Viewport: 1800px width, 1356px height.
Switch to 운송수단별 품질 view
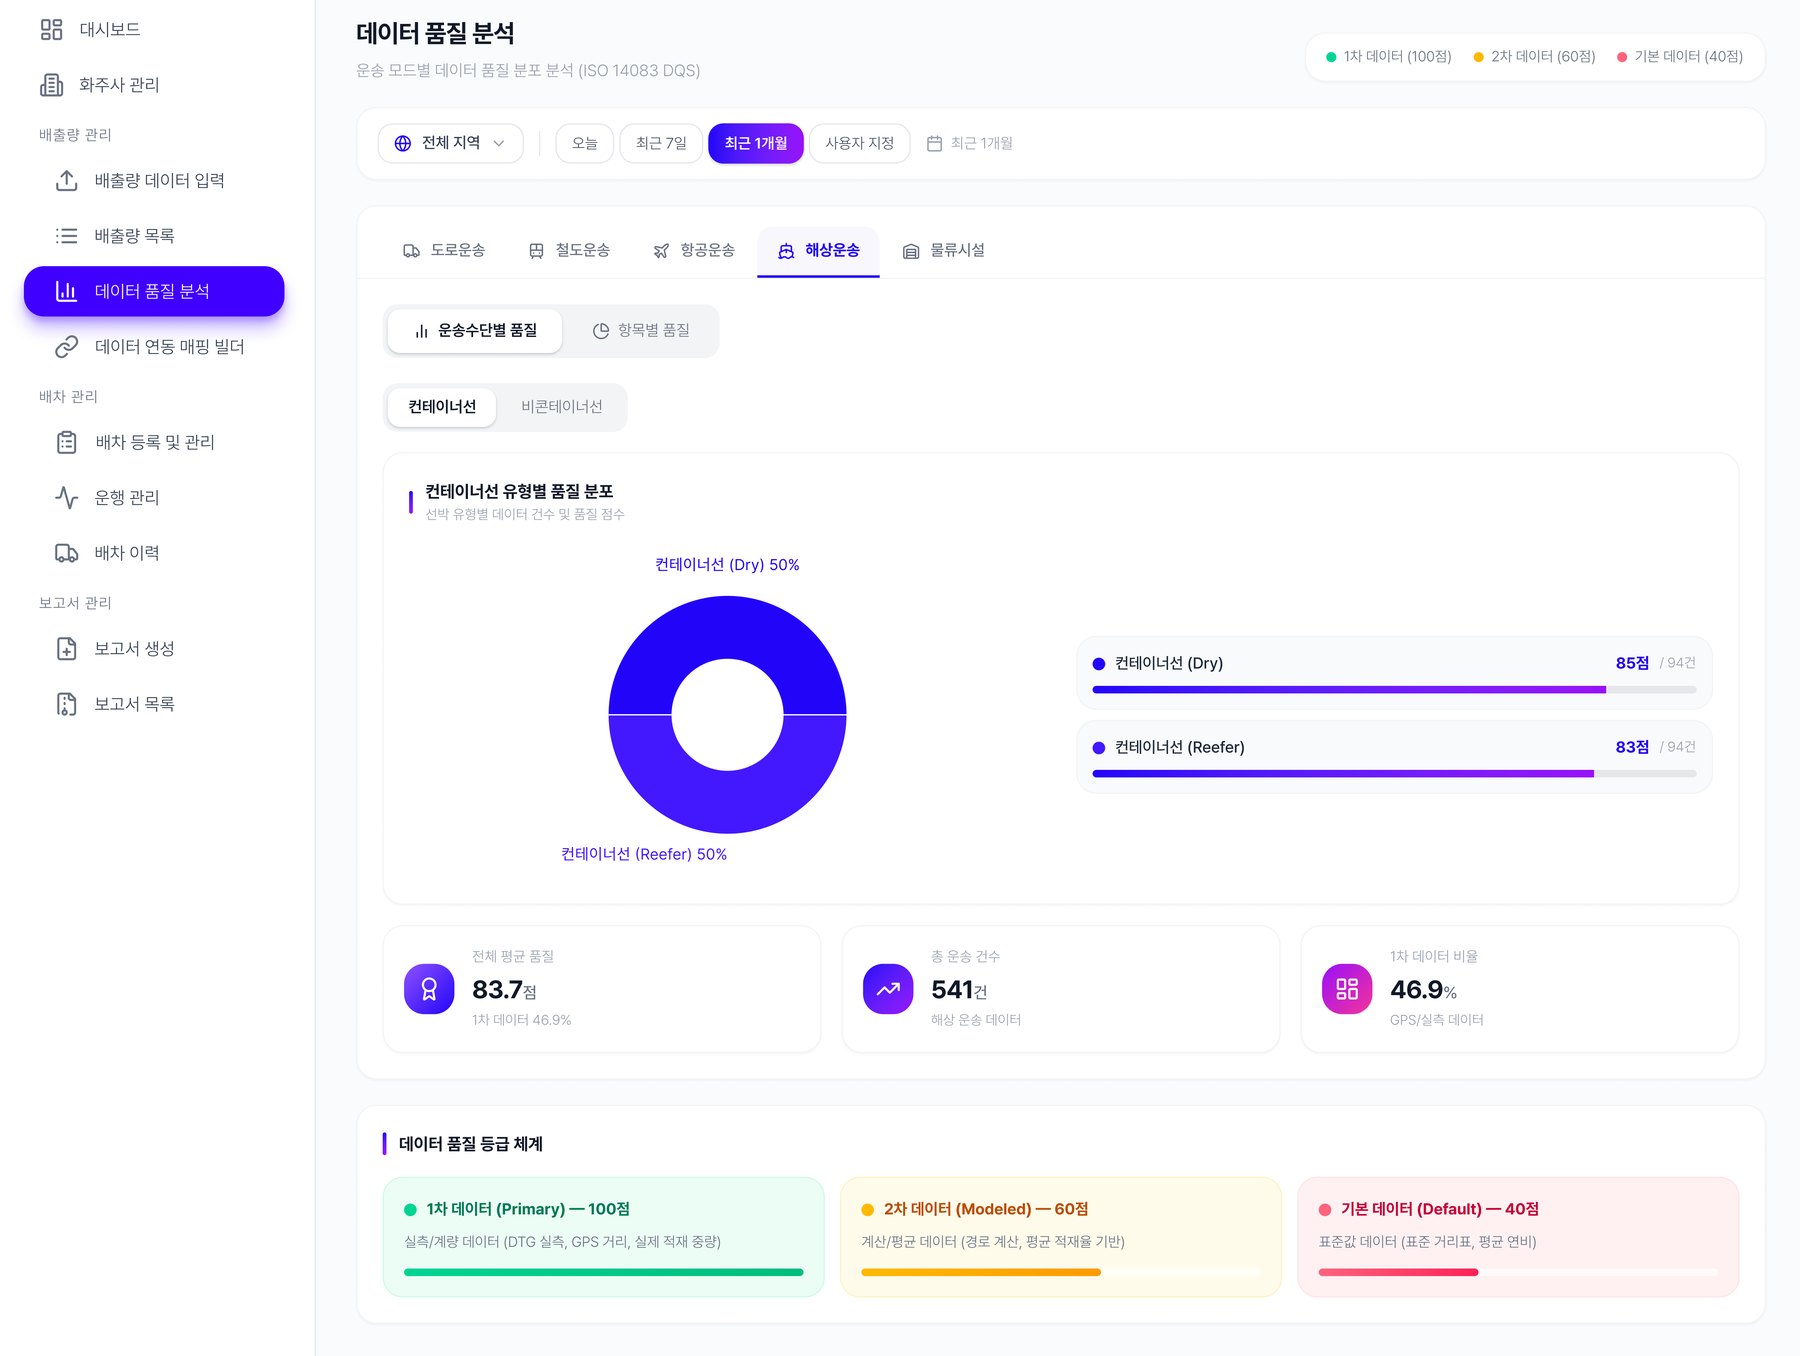475,331
